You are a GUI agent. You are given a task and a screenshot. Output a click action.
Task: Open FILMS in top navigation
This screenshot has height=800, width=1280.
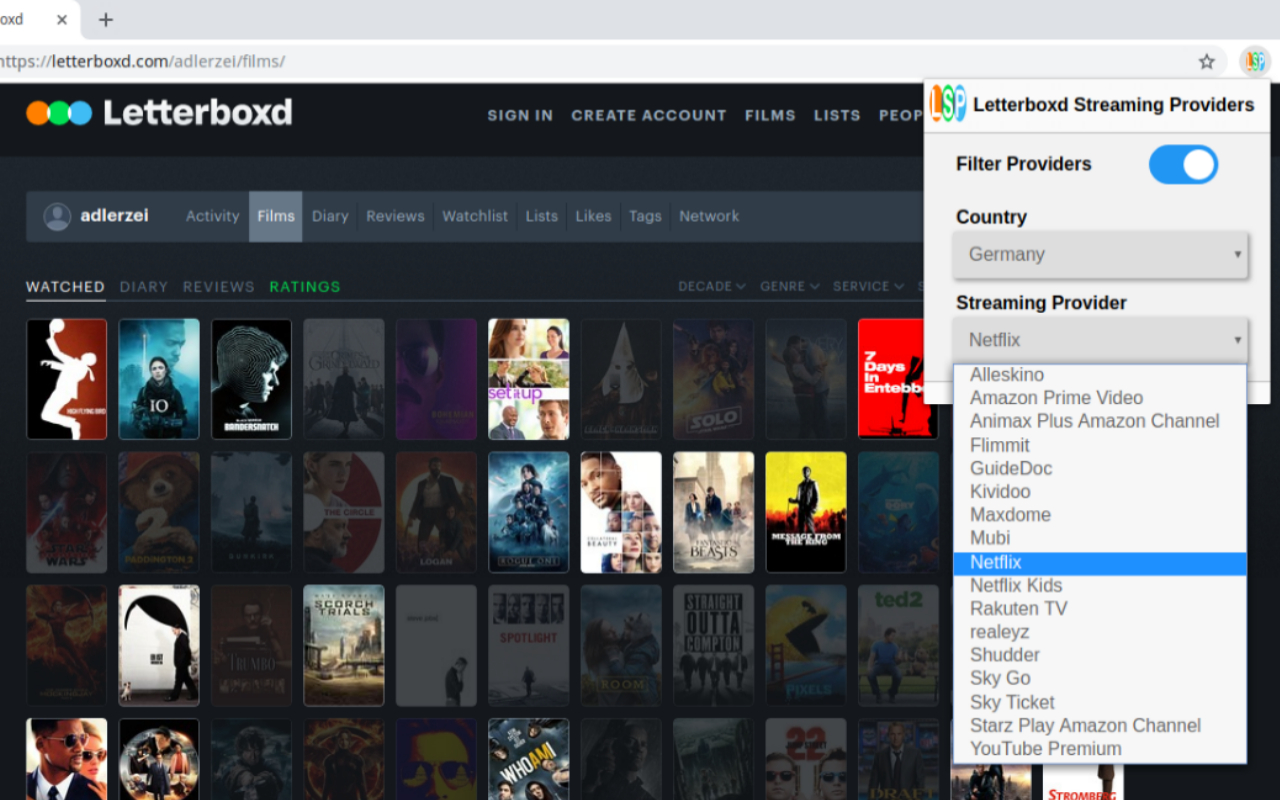(x=770, y=115)
